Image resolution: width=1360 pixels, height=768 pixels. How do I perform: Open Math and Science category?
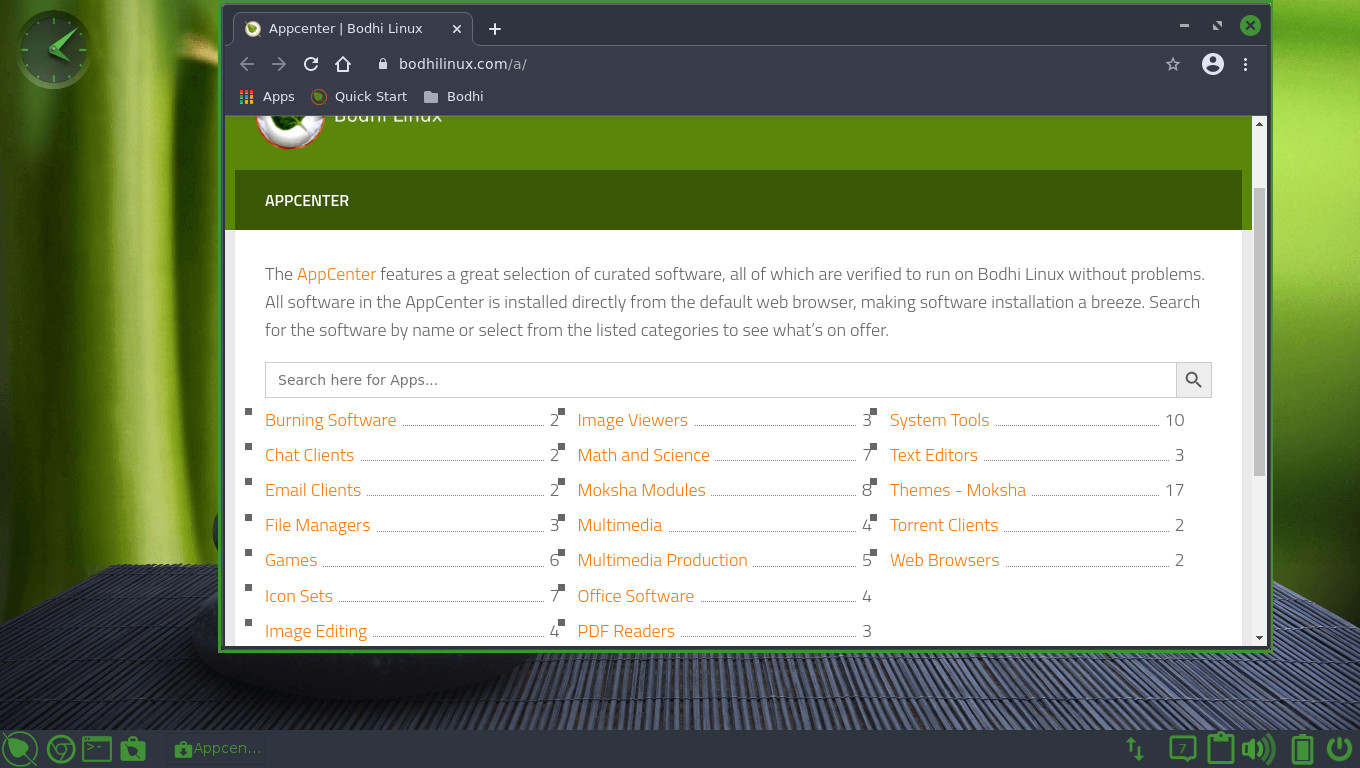[644, 455]
